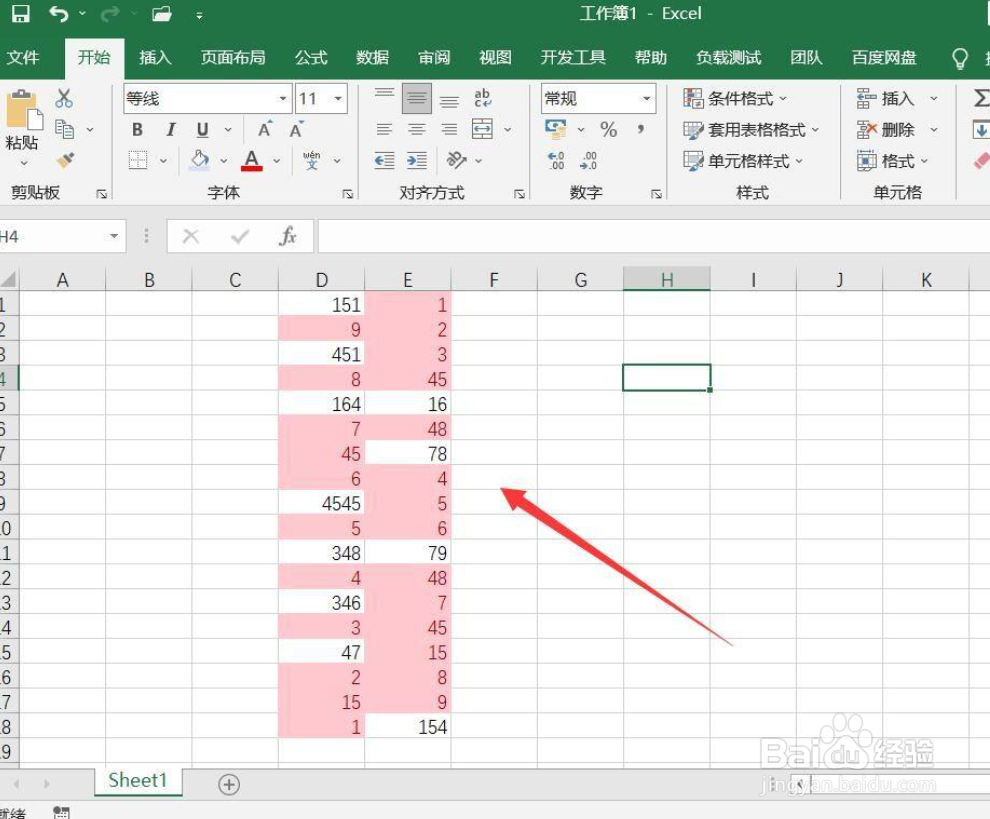
Task: Click the cell Borders icon
Action: click(x=138, y=160)
